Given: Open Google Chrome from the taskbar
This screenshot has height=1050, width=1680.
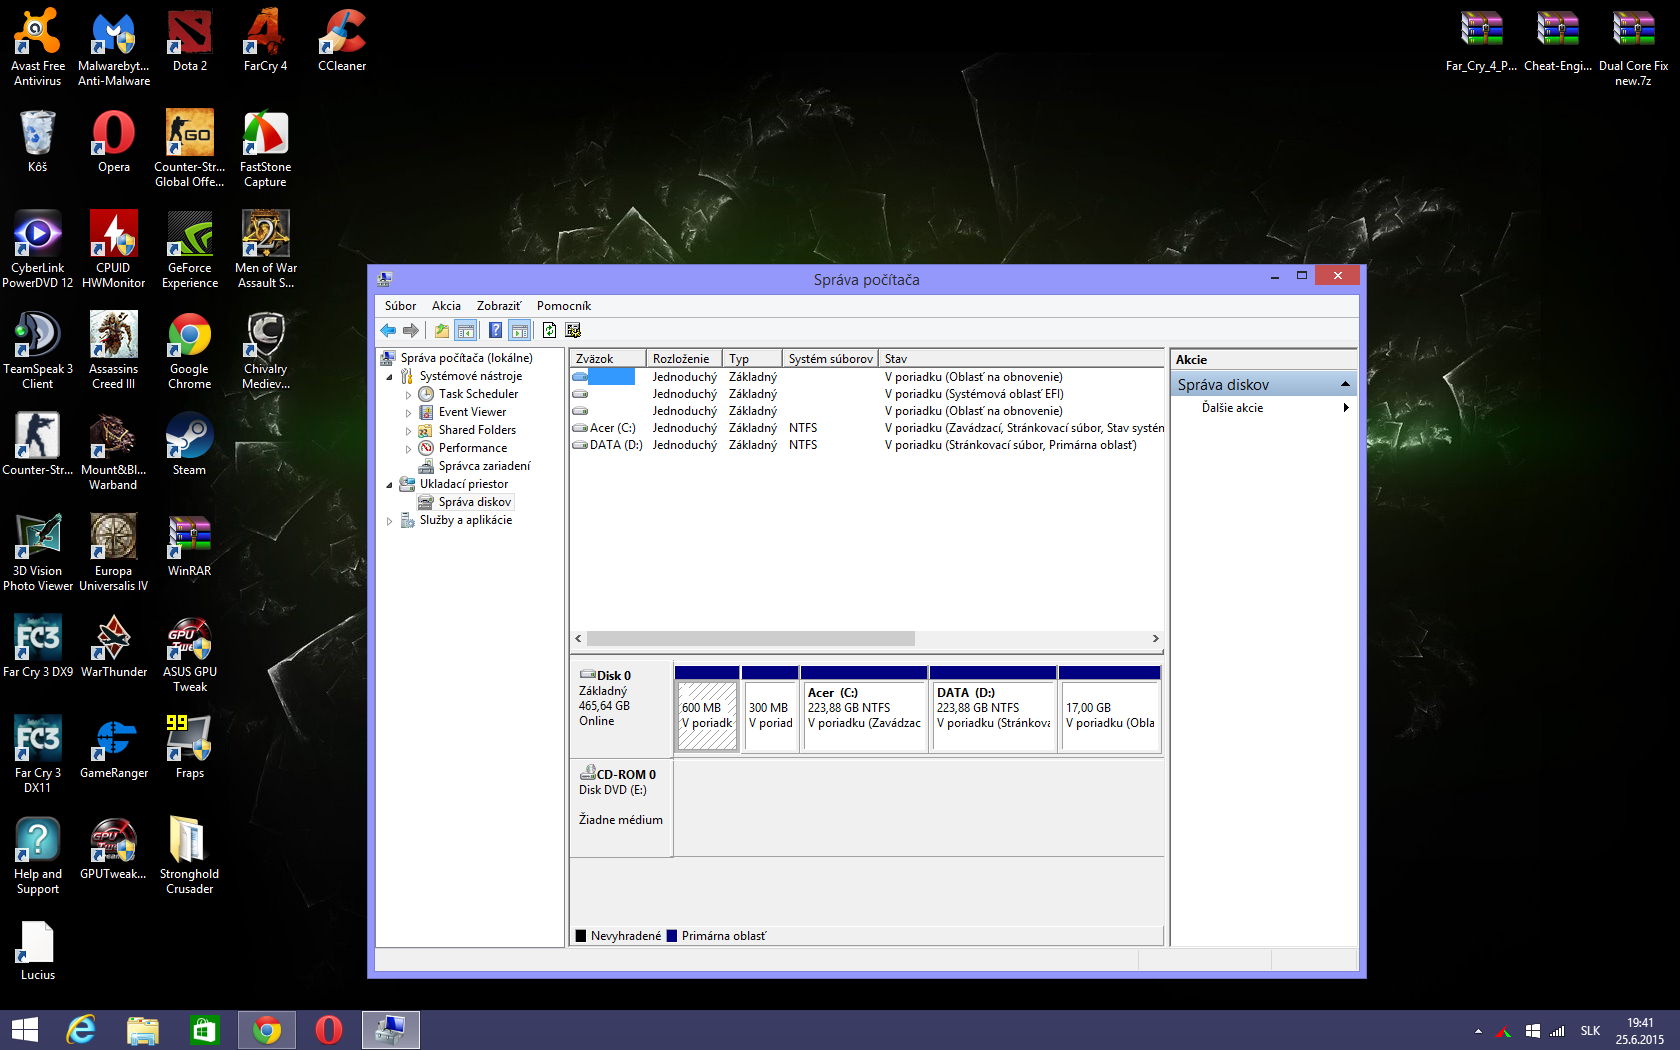Looking at the screenshot, I should click(x=266, y=1029).
